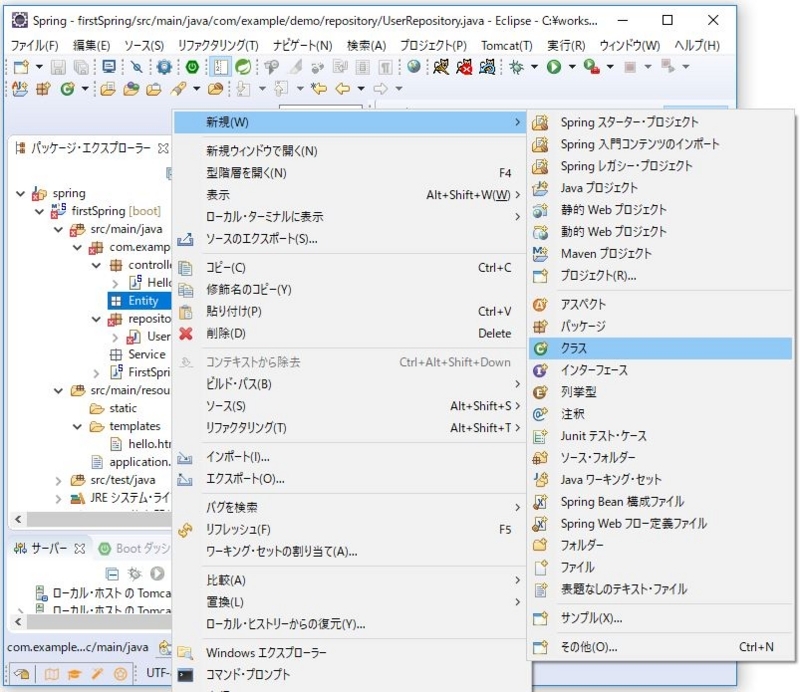Image resolution: width=800 pixels, height=692 pixels.
Task: Choose 型階層を開く(N)
Action: (349, 173)
